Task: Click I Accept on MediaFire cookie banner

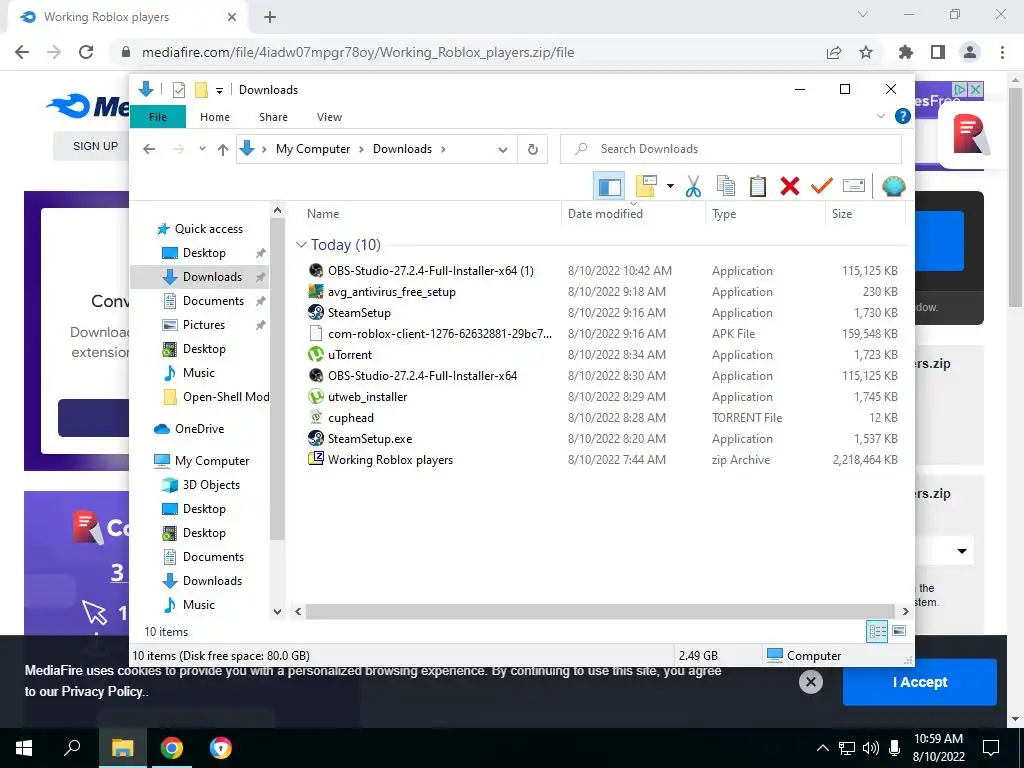Action: (920, 682)
